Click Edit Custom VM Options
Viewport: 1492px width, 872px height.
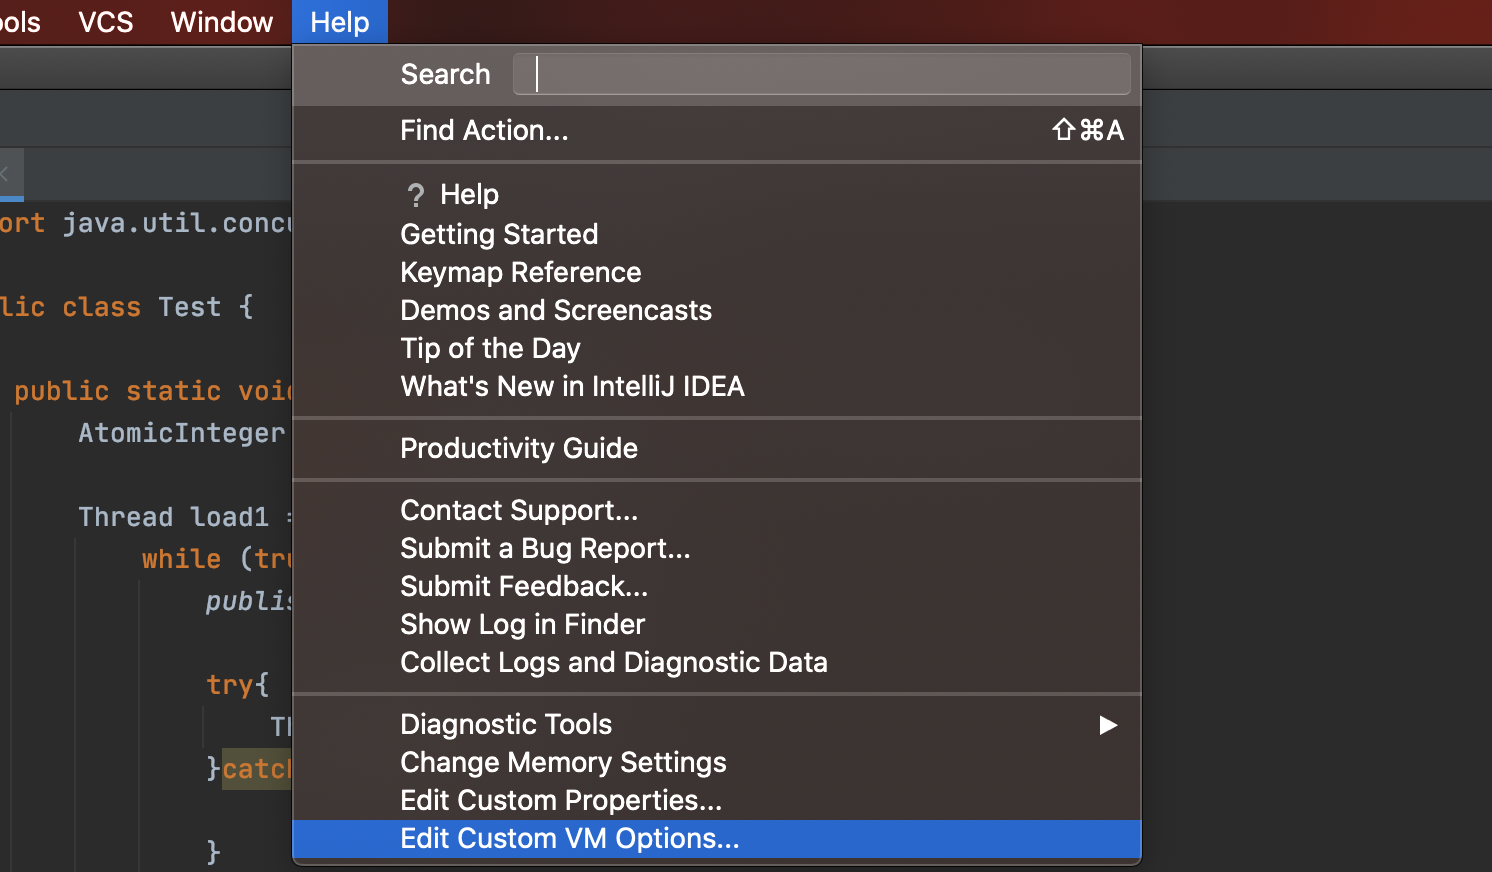(x=569, y=839)
